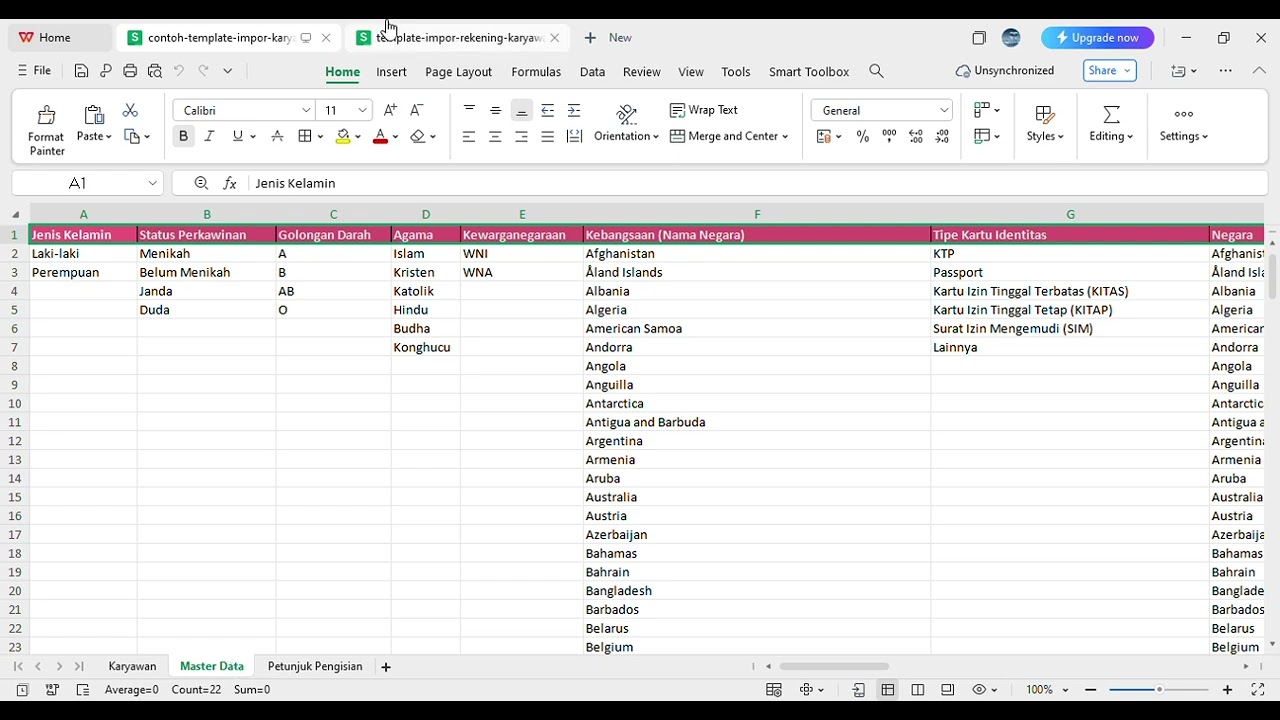1280x720 pixels.
Task: Toggle Italic formatting
Action: (209, 136)
